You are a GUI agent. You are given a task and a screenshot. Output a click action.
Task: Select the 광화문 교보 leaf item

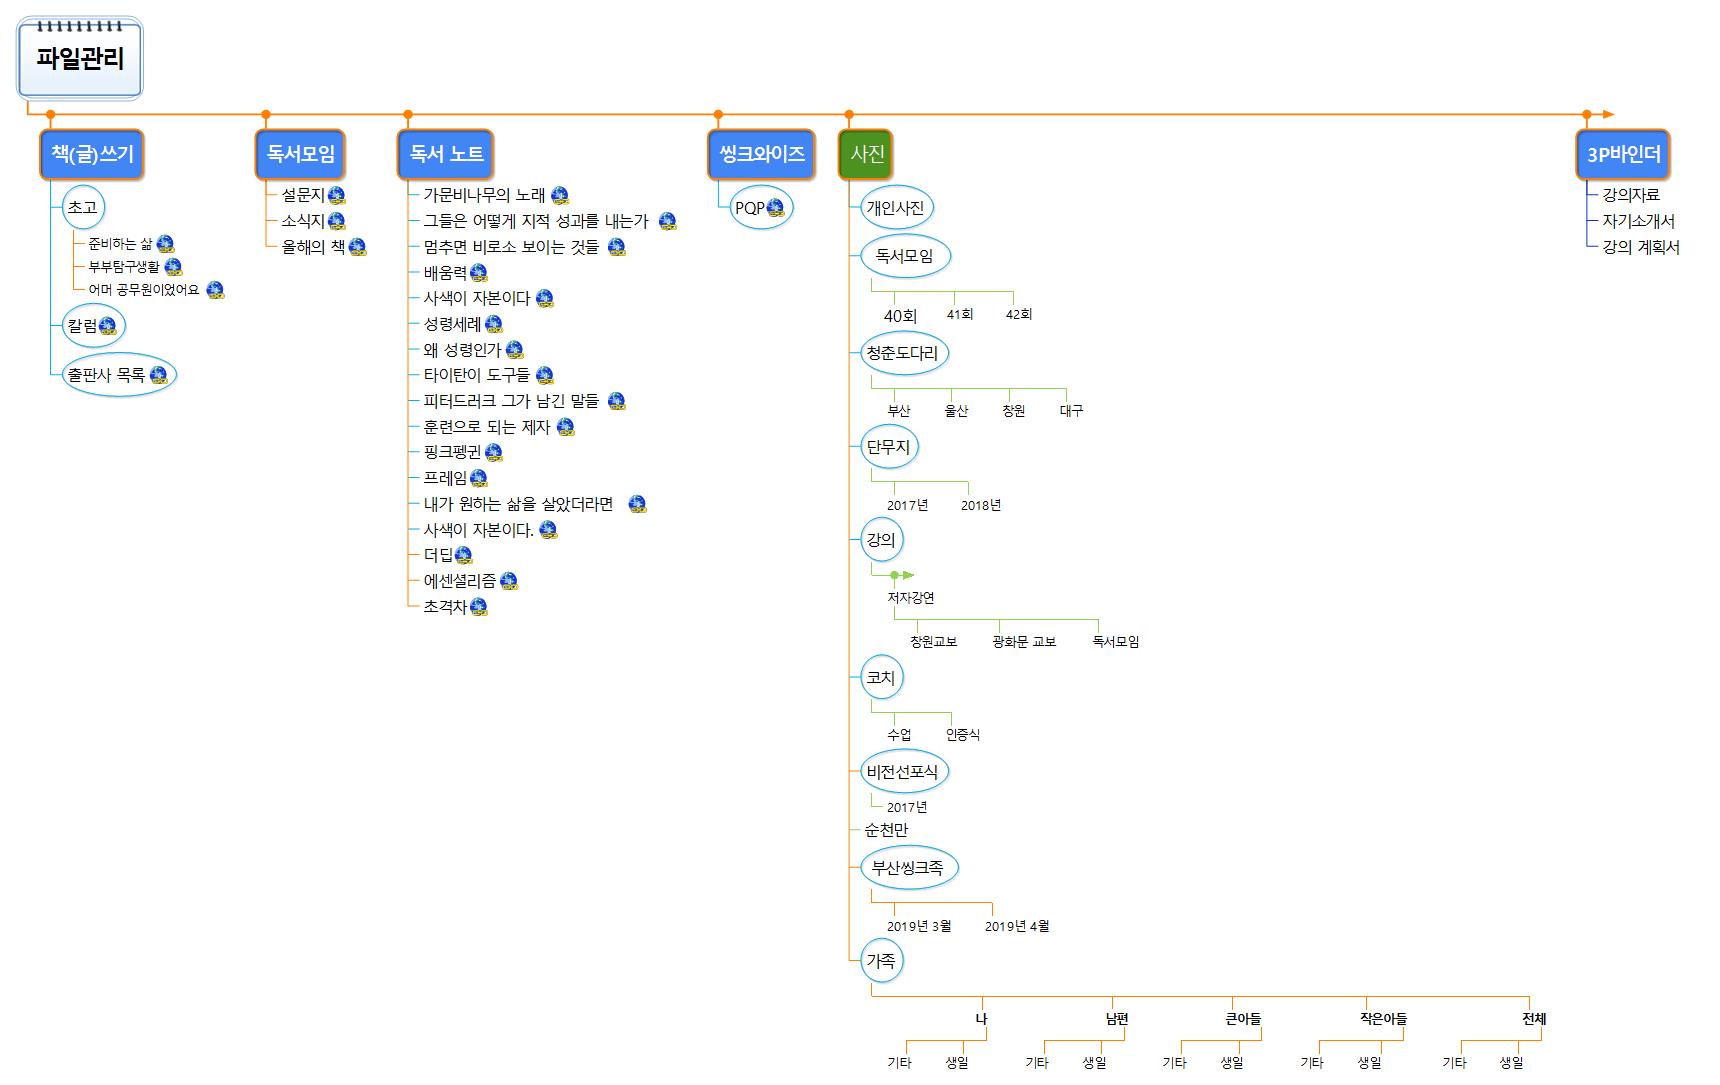pos(1024,642)
